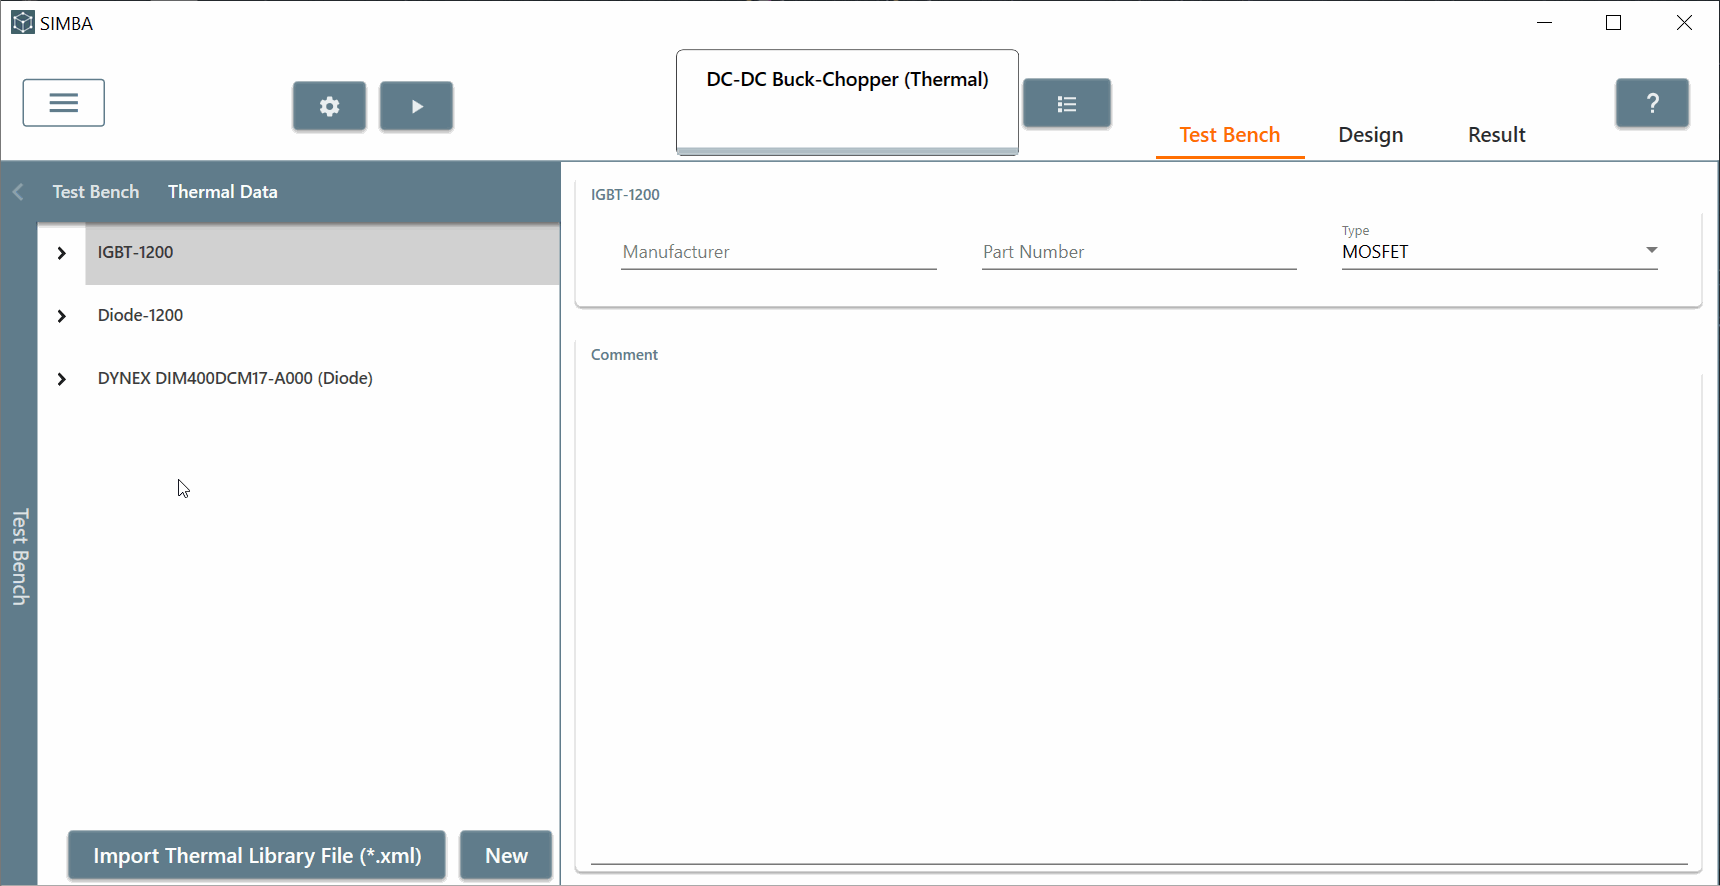This screenshot has height=886, width=1720.
Task: Open simulation settings gear
Action: [329, 106]
